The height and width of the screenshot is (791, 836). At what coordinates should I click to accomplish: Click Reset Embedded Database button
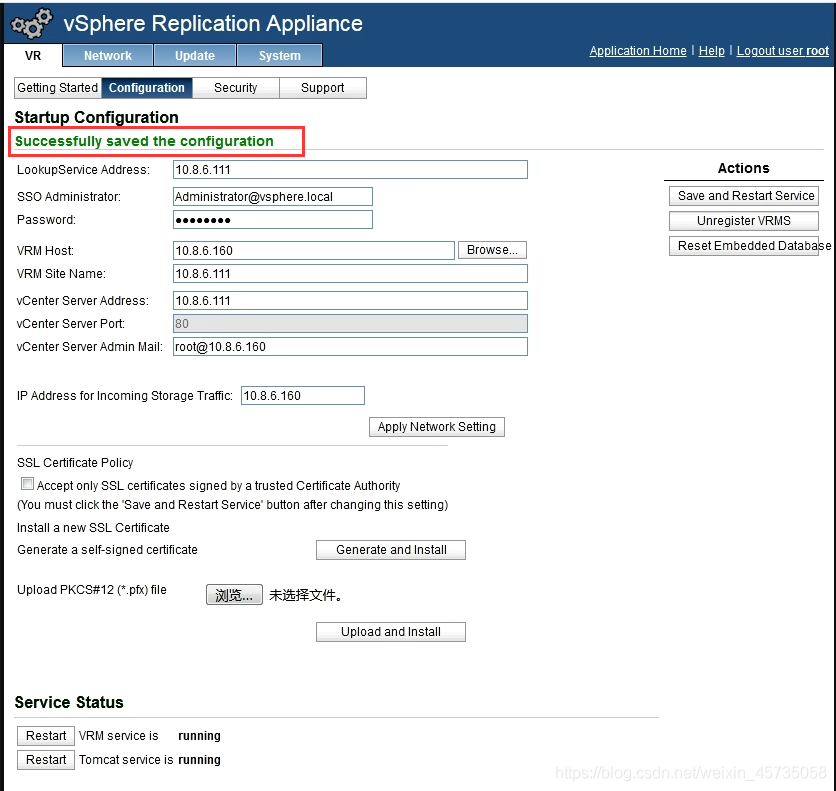click(744, 246)
